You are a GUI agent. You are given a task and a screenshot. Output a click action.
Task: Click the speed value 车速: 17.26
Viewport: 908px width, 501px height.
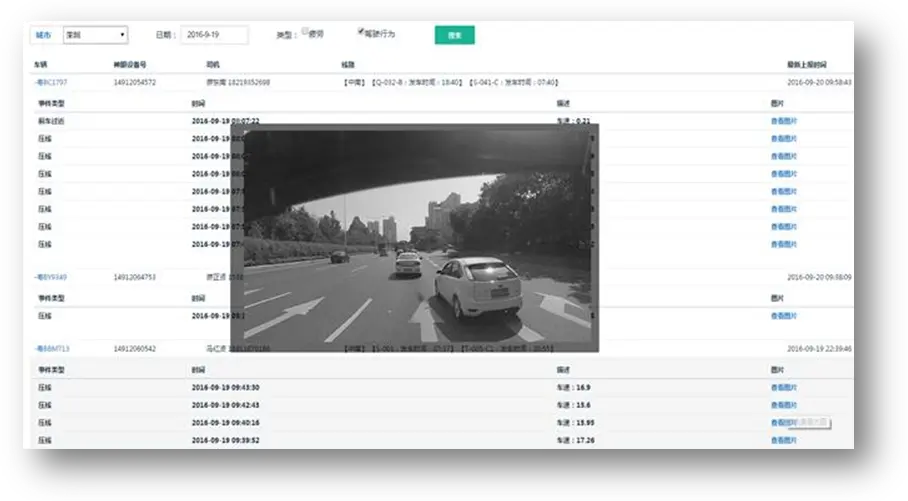575,440
